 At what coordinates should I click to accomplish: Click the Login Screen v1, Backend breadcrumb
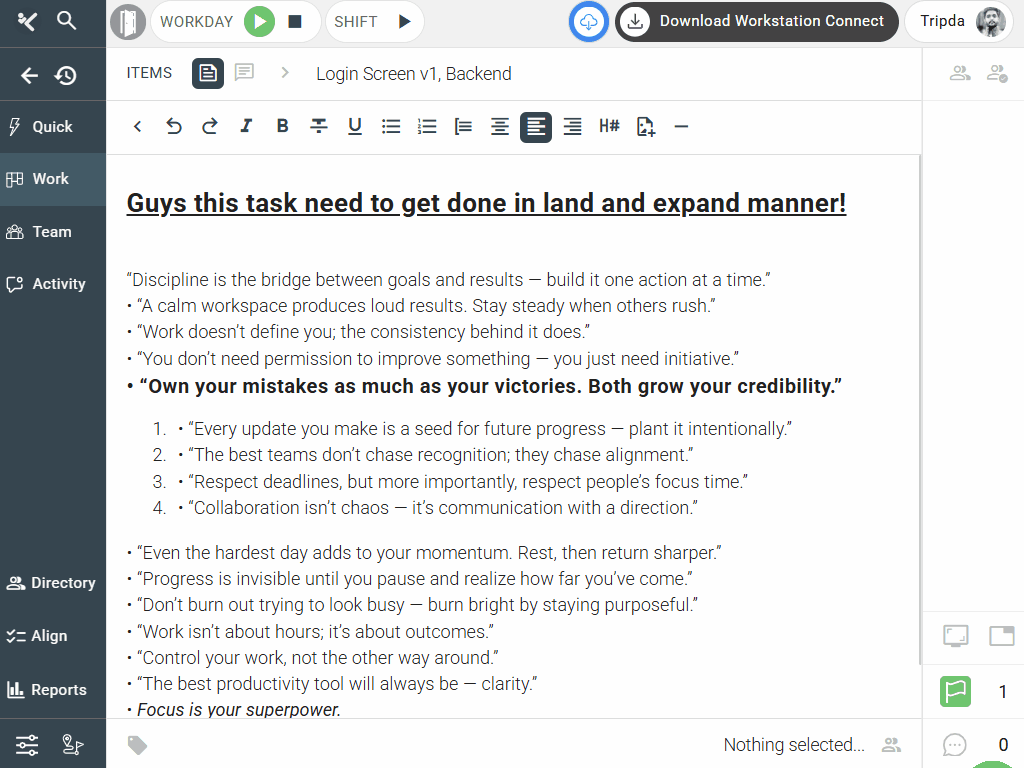coord(413,73)
